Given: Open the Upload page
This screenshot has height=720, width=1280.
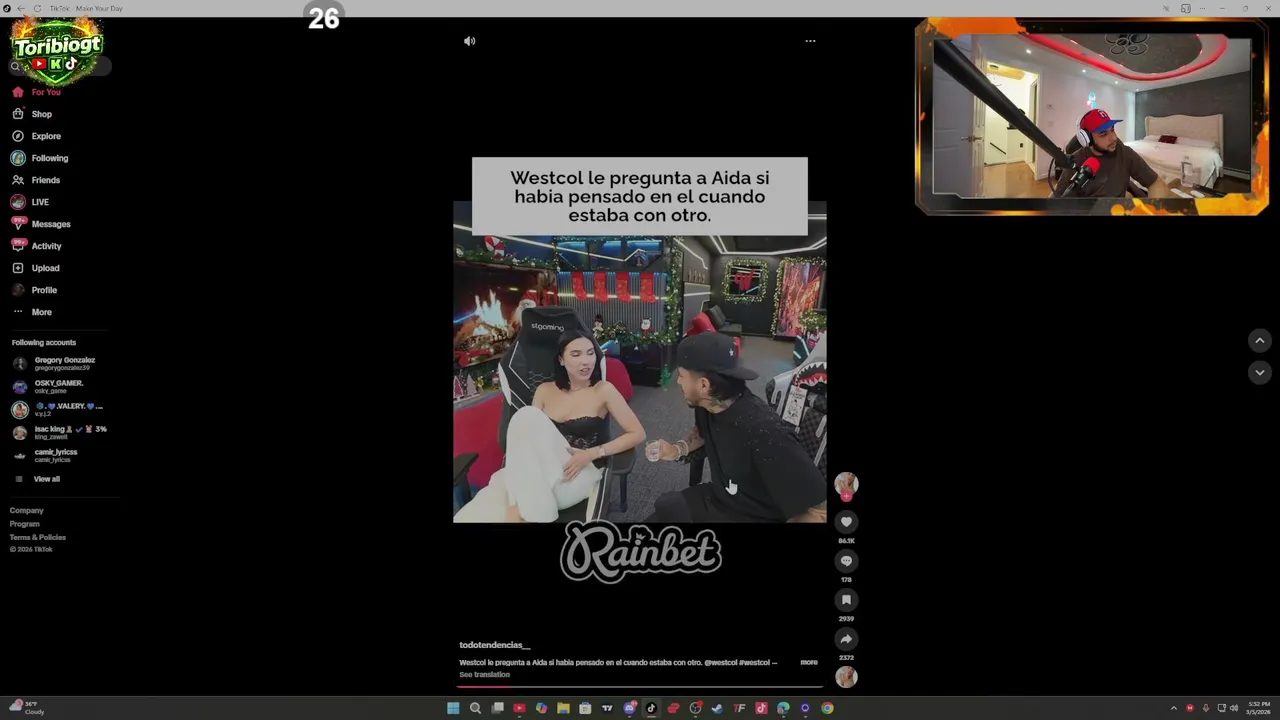Looking at the screenshot, I should pyautogui.click(x=36, y=268).
